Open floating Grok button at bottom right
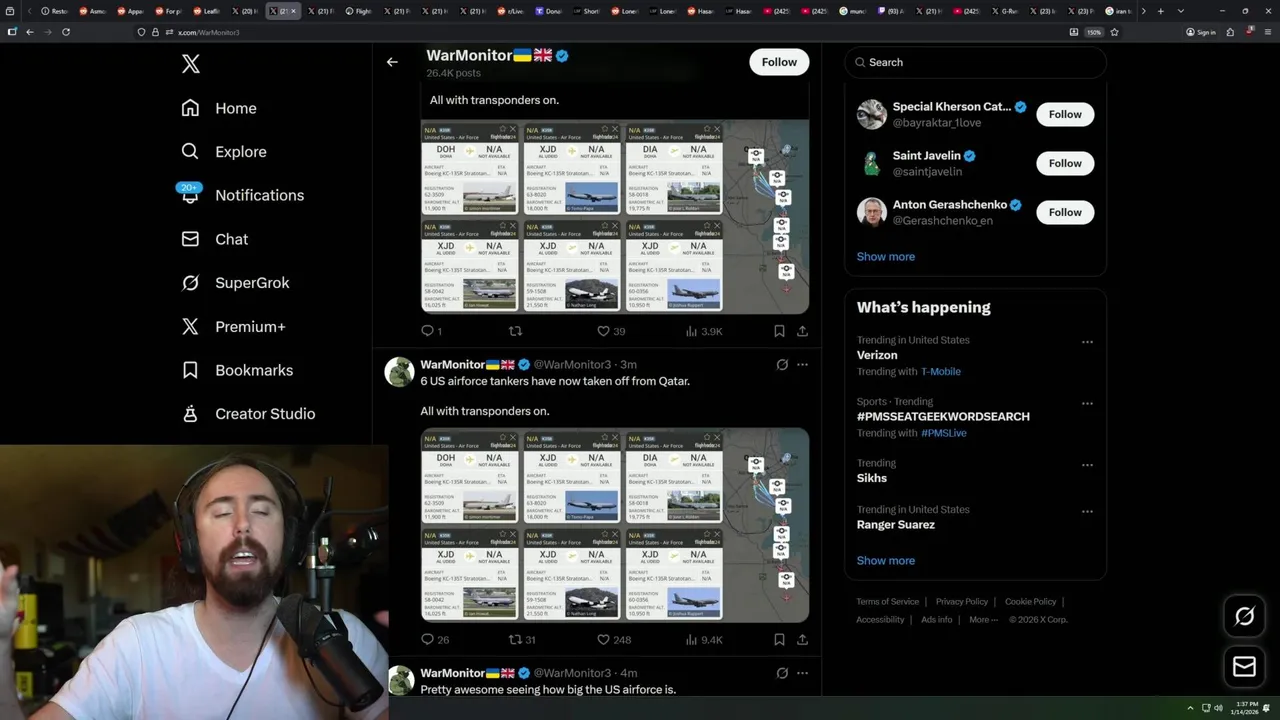Viewport: 1280px width, 720px height. 1244,617
